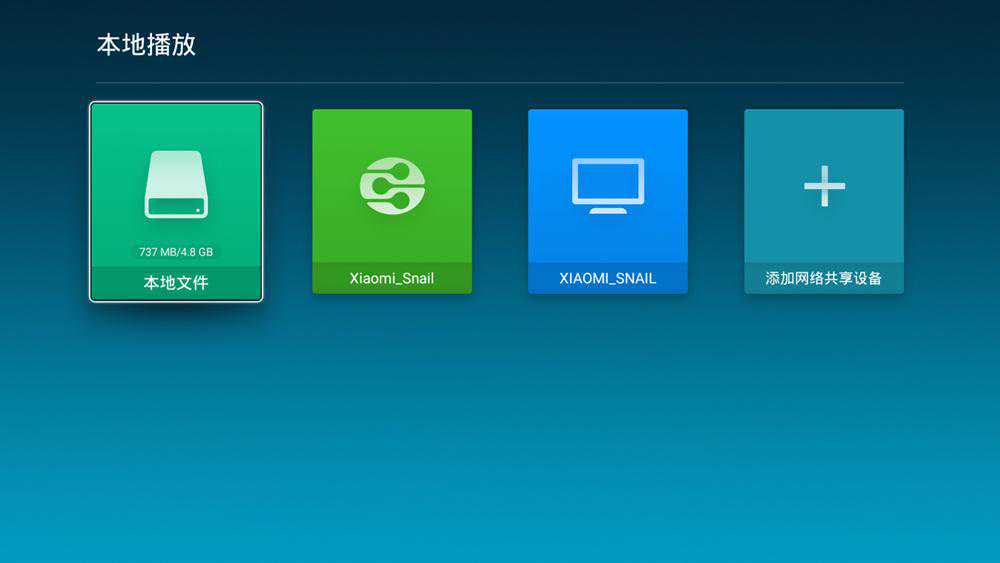Click the hard drive icon in 本地文件
The height and width of the screenshot is (563, 1000).
(x=176, y=185)
